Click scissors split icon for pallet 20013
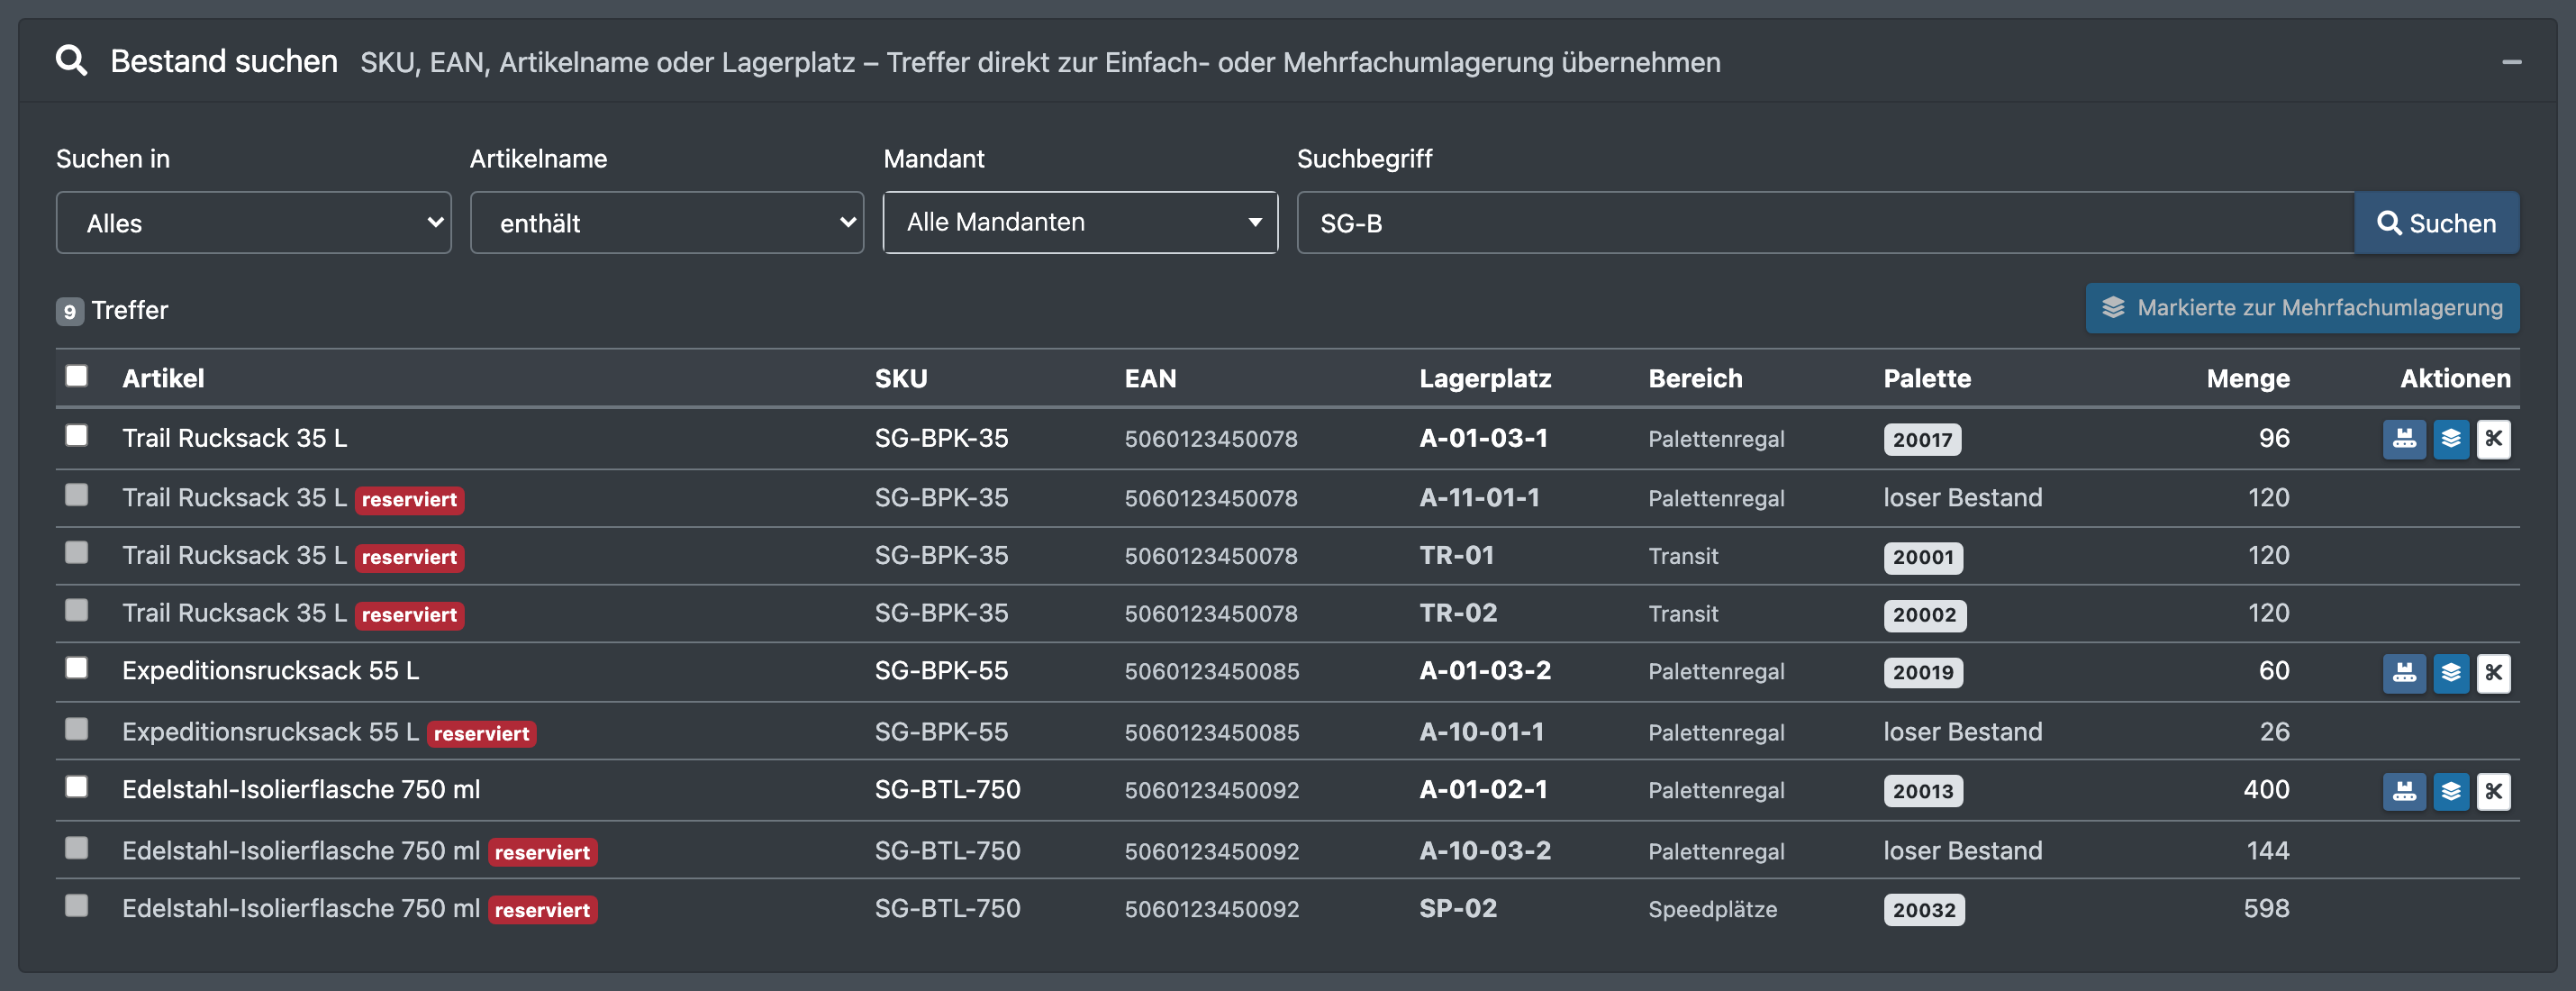This screenshot has height=991, width=2576. (2493, 792)
